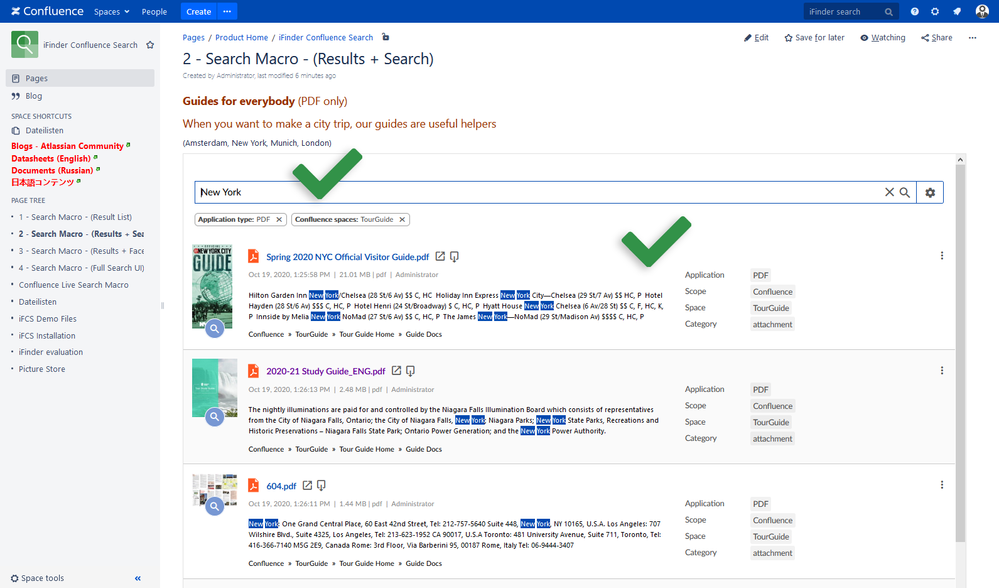Download 2020-21 Study Guide using the download icon
This screenshot has height=588, width=999.
click(409, 371)
